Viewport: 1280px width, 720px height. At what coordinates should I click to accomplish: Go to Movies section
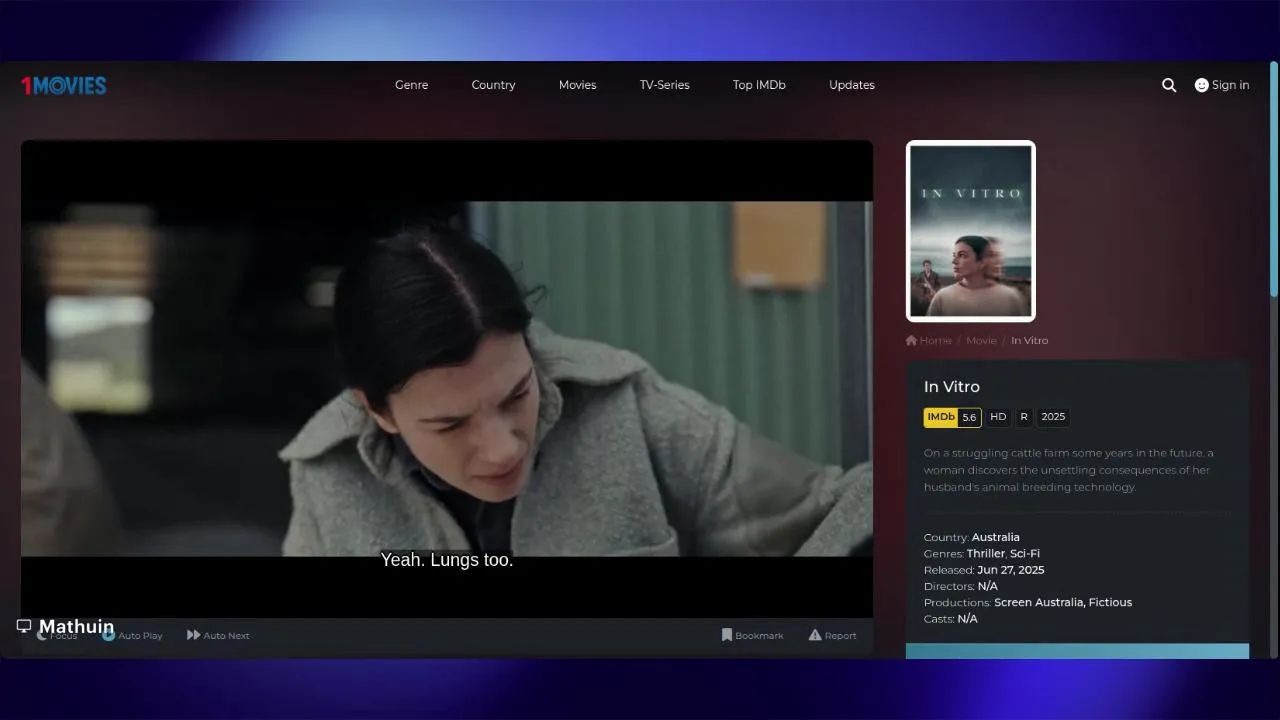pyautogui.click(x=578, y=85)
